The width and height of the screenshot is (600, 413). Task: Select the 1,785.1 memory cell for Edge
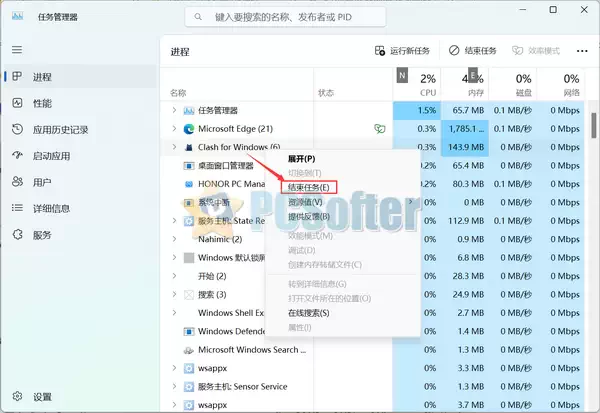(465, 129)
